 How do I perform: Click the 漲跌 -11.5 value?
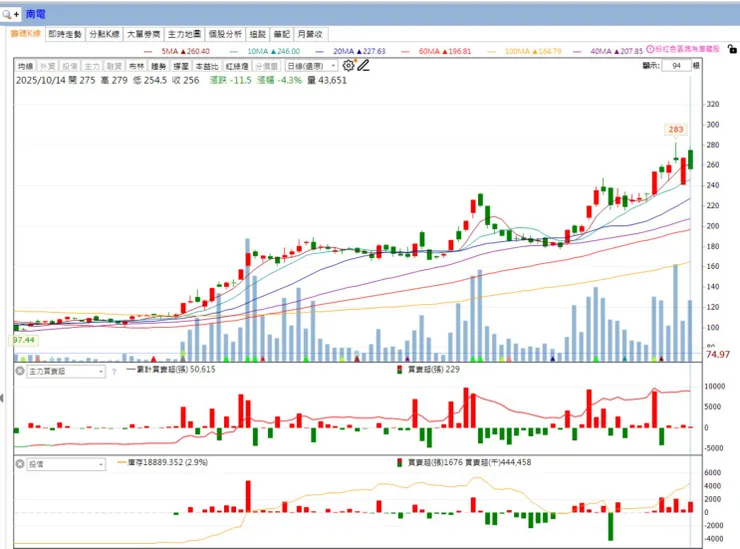tap(231, 80)
